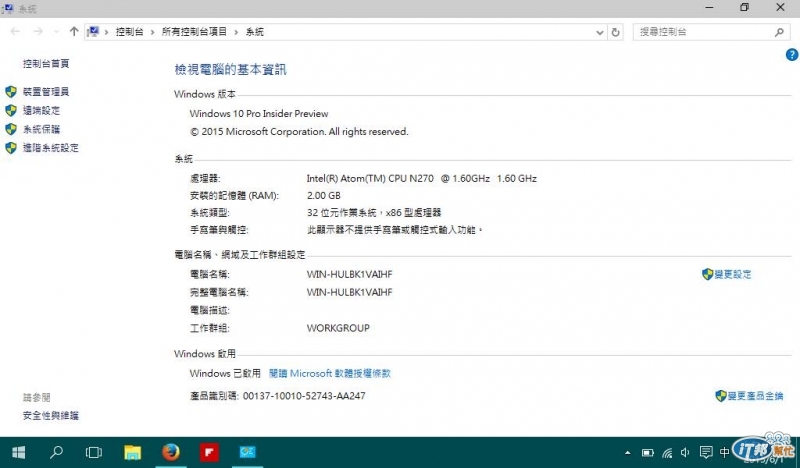Click shield icon beside 遠端設定
The image size is (800, 468).
[11, 110]
